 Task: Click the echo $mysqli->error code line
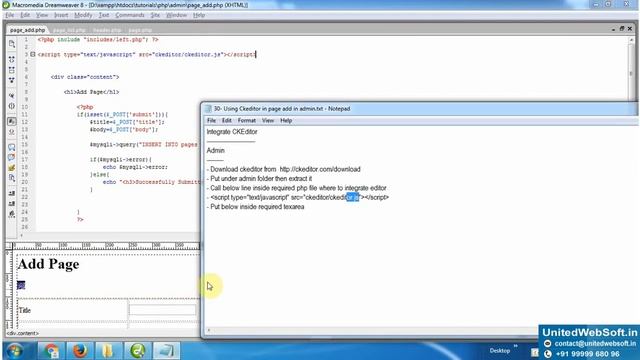coord(135,167)
